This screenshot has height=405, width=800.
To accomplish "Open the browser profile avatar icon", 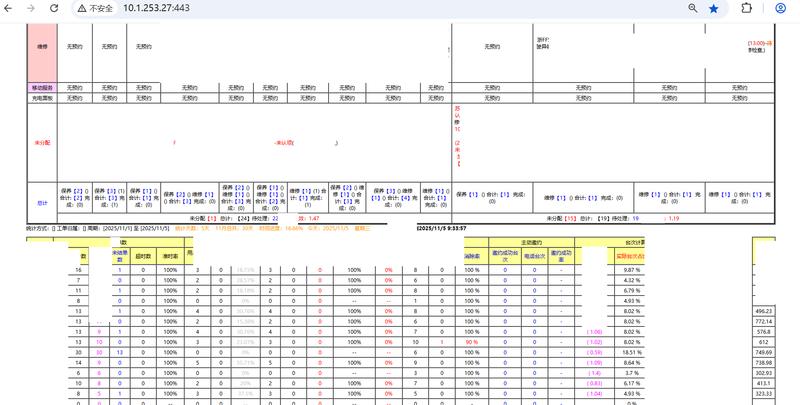I will (780, 8).
